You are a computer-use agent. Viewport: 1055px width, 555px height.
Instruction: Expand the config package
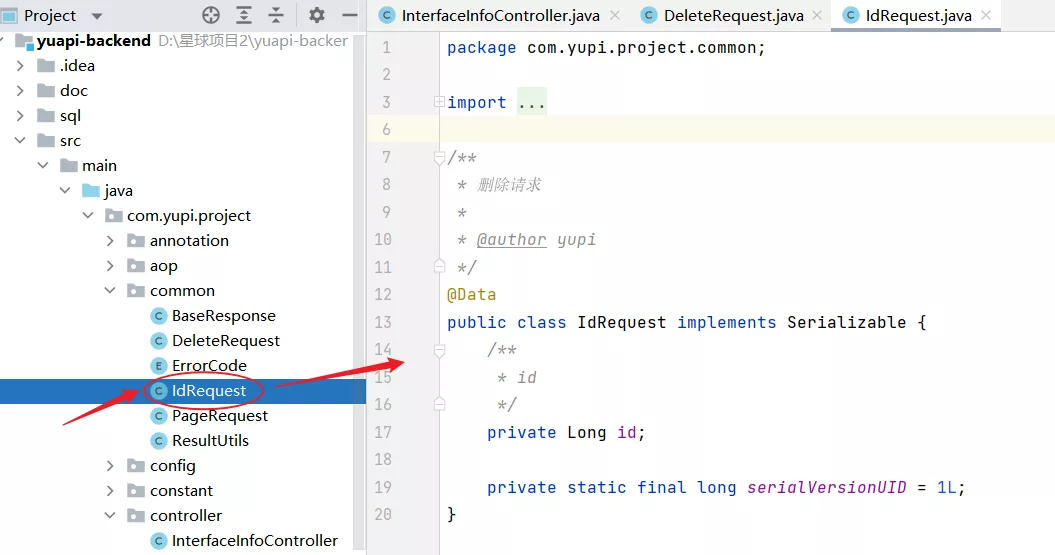tap(110, 466)
